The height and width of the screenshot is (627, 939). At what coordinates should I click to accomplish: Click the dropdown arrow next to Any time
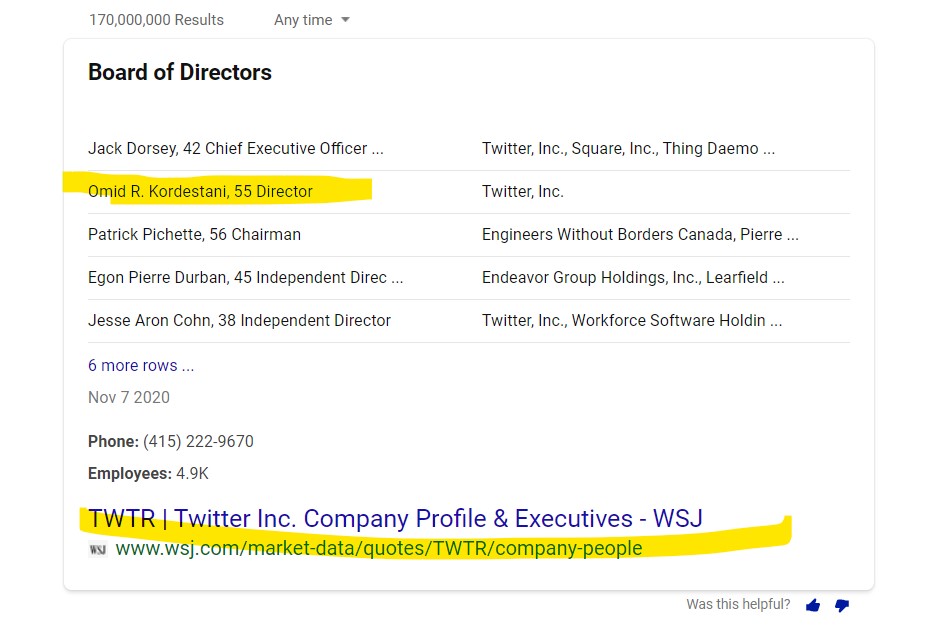click(x=345, y=20)
